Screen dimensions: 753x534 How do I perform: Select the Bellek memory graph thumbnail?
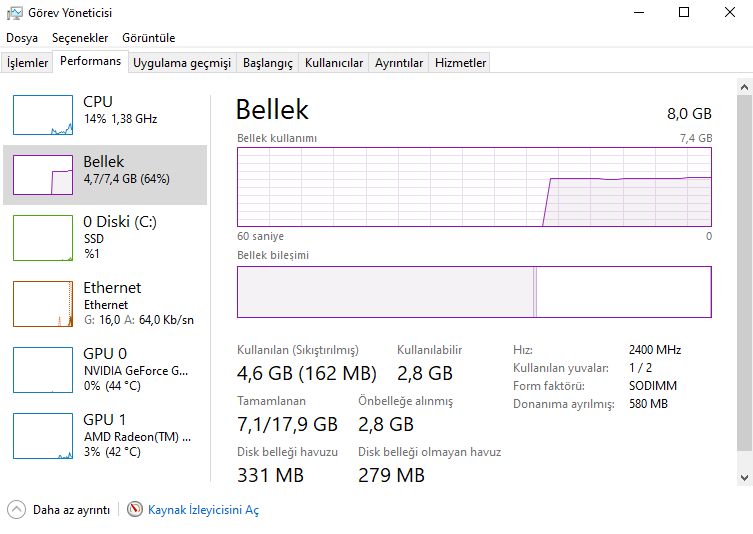tap(43, 175)
